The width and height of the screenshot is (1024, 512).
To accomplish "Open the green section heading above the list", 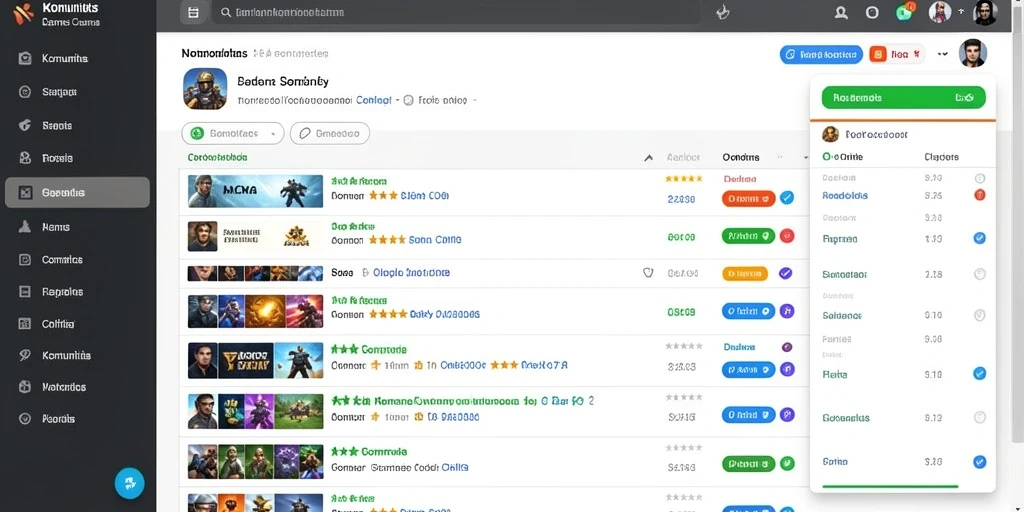I will (217, 157).
